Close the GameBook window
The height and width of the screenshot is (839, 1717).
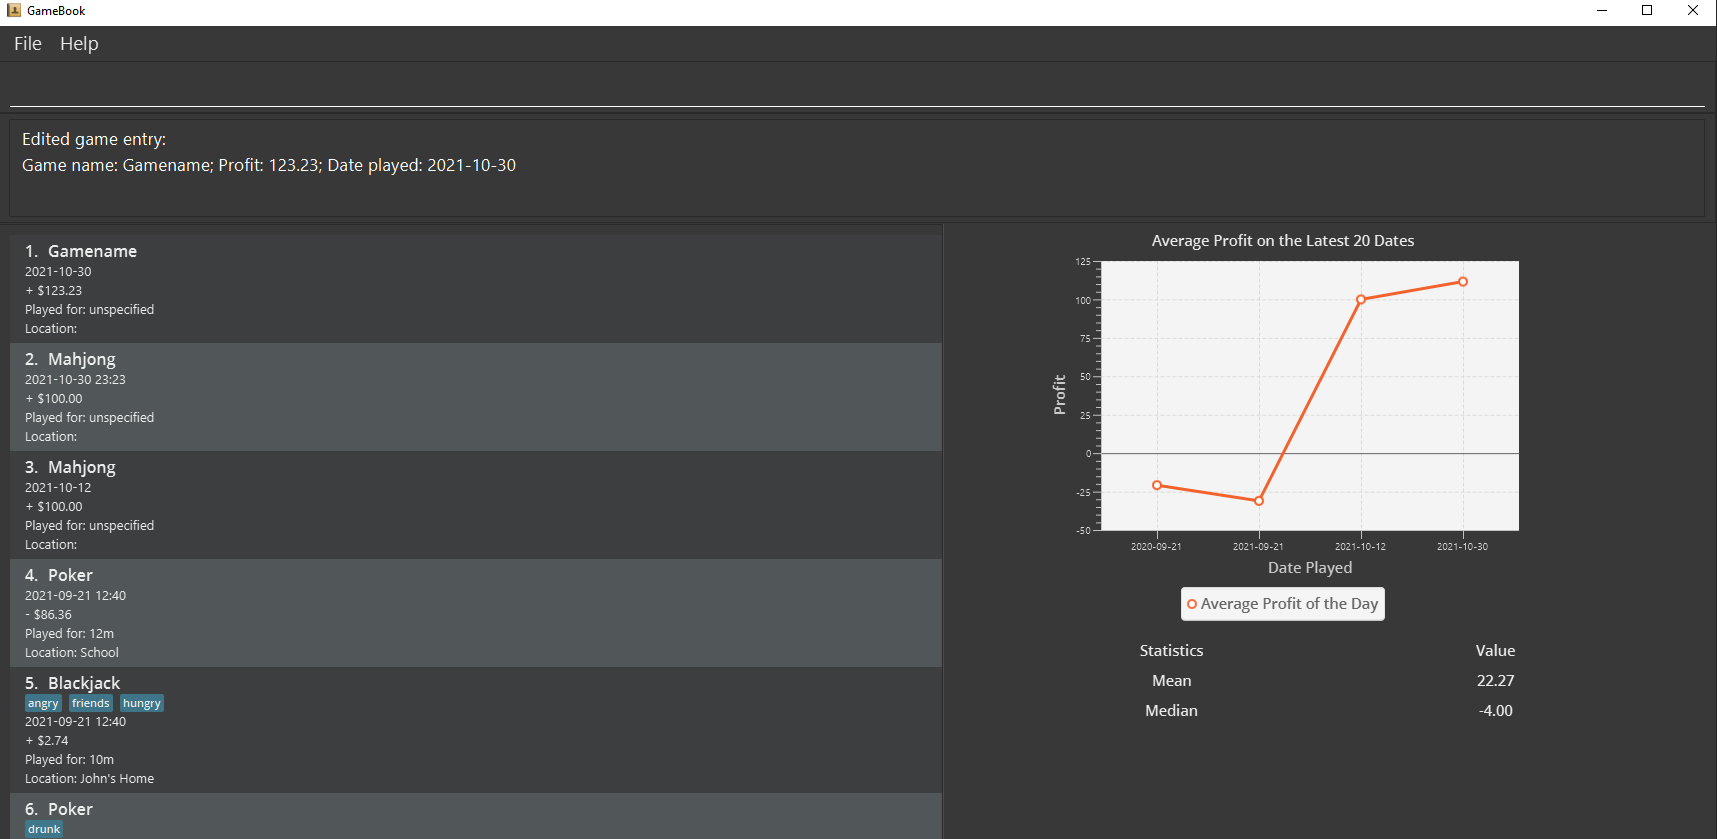(1693, 11)
